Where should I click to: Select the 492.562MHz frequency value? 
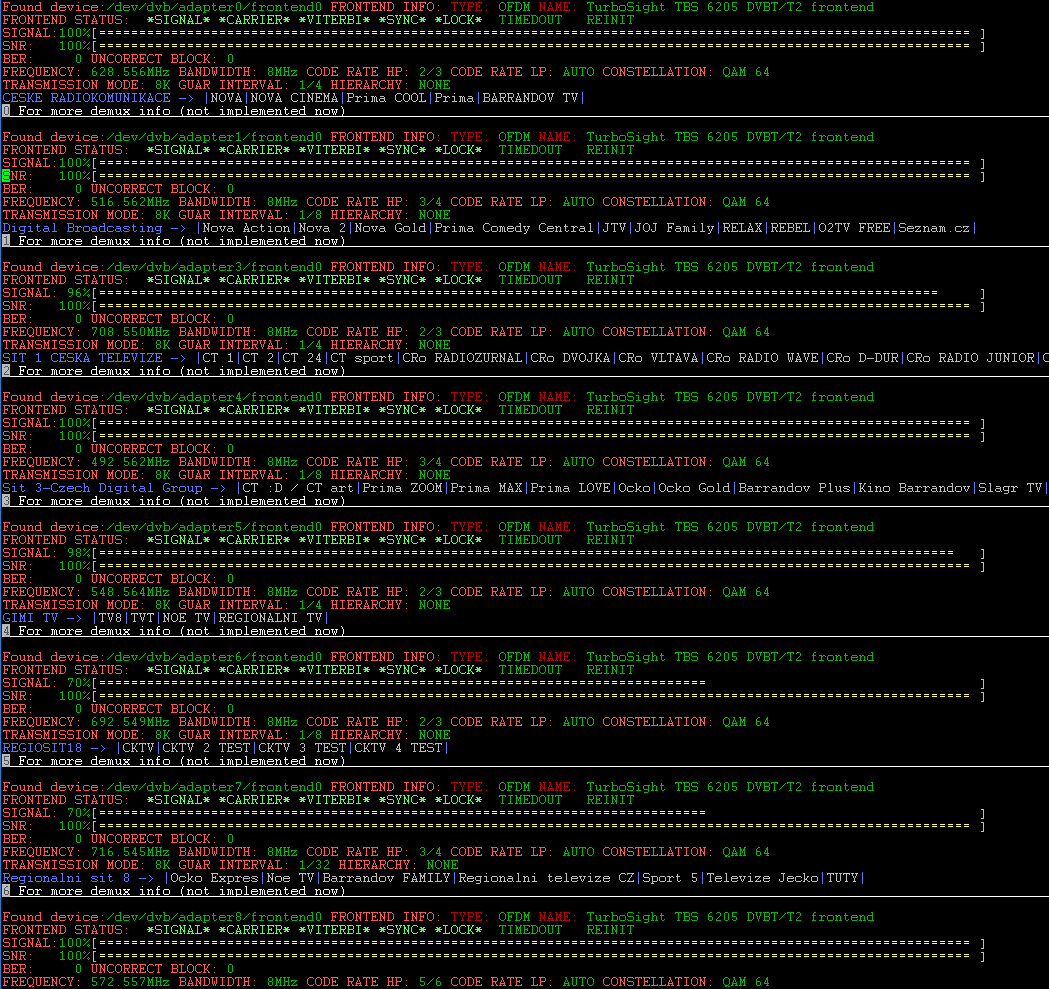[130, 462]
